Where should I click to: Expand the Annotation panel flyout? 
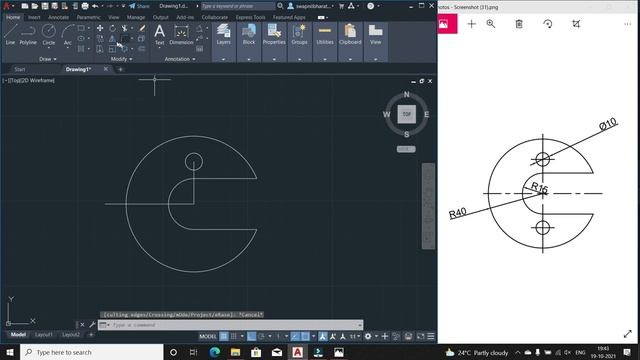pos(180,59)
